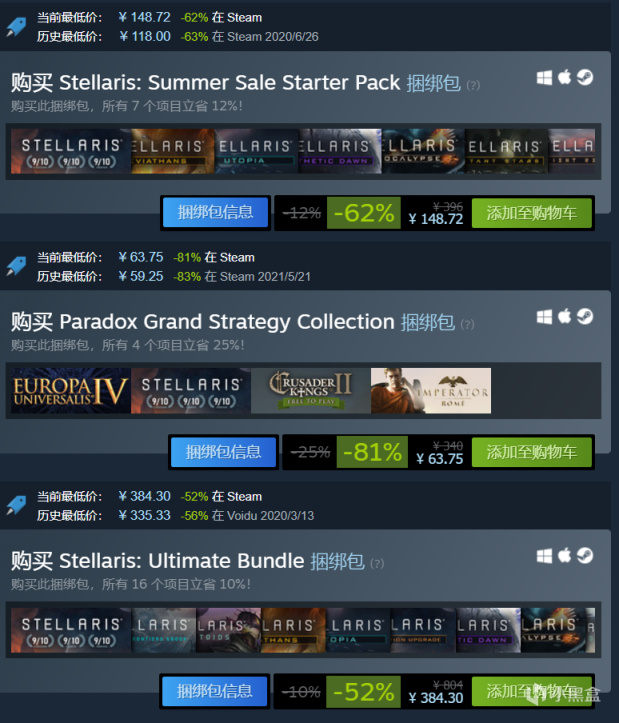Screen dimensions: 619x723
Task: Click the Apple icon on Paradox Grand Strategy Collection
Action: [565, 316]
